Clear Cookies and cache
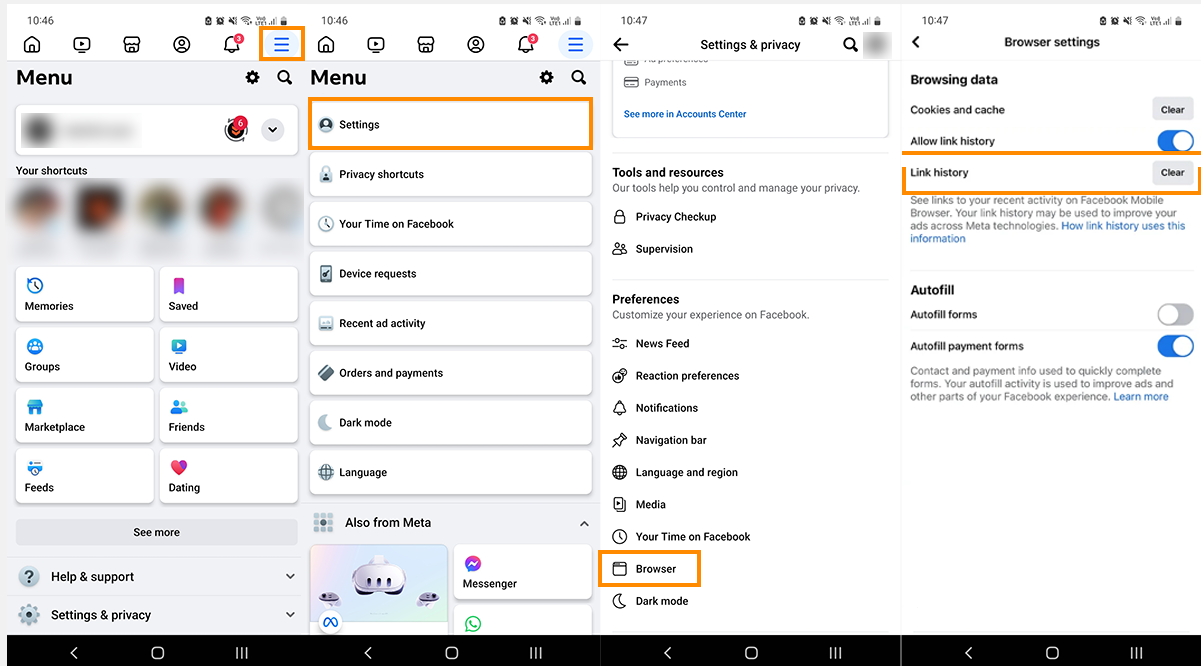The width and height of the screenshot is (1201, 666). click(x=1173, y=110)
